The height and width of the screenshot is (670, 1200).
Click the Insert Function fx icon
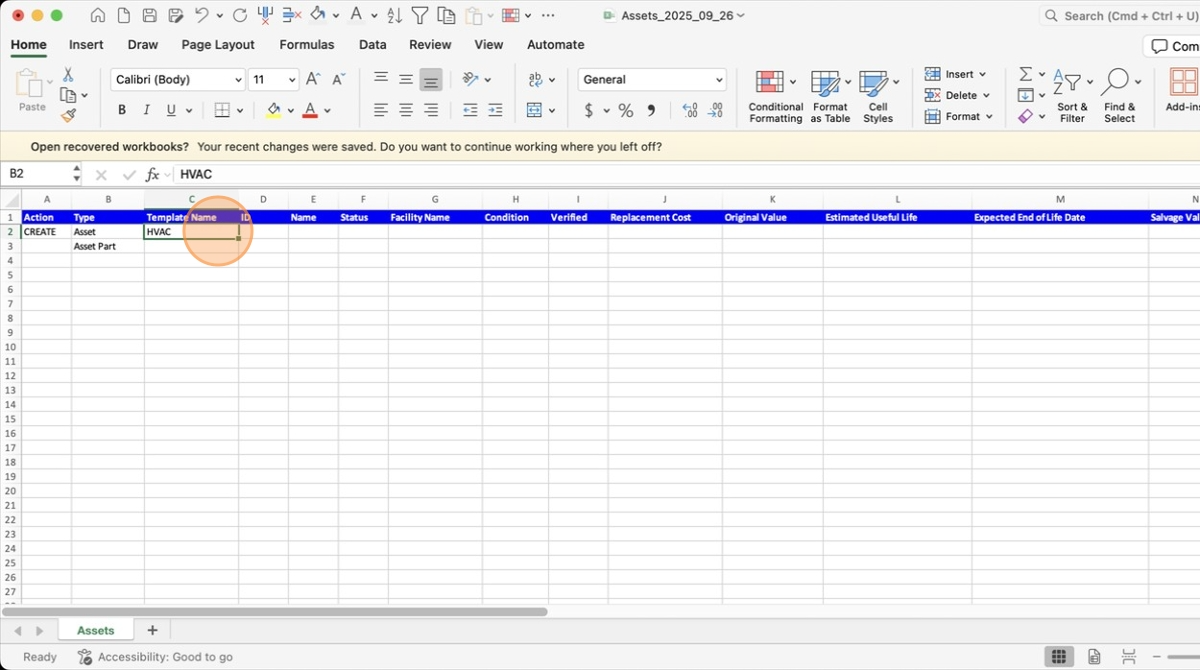153,174
